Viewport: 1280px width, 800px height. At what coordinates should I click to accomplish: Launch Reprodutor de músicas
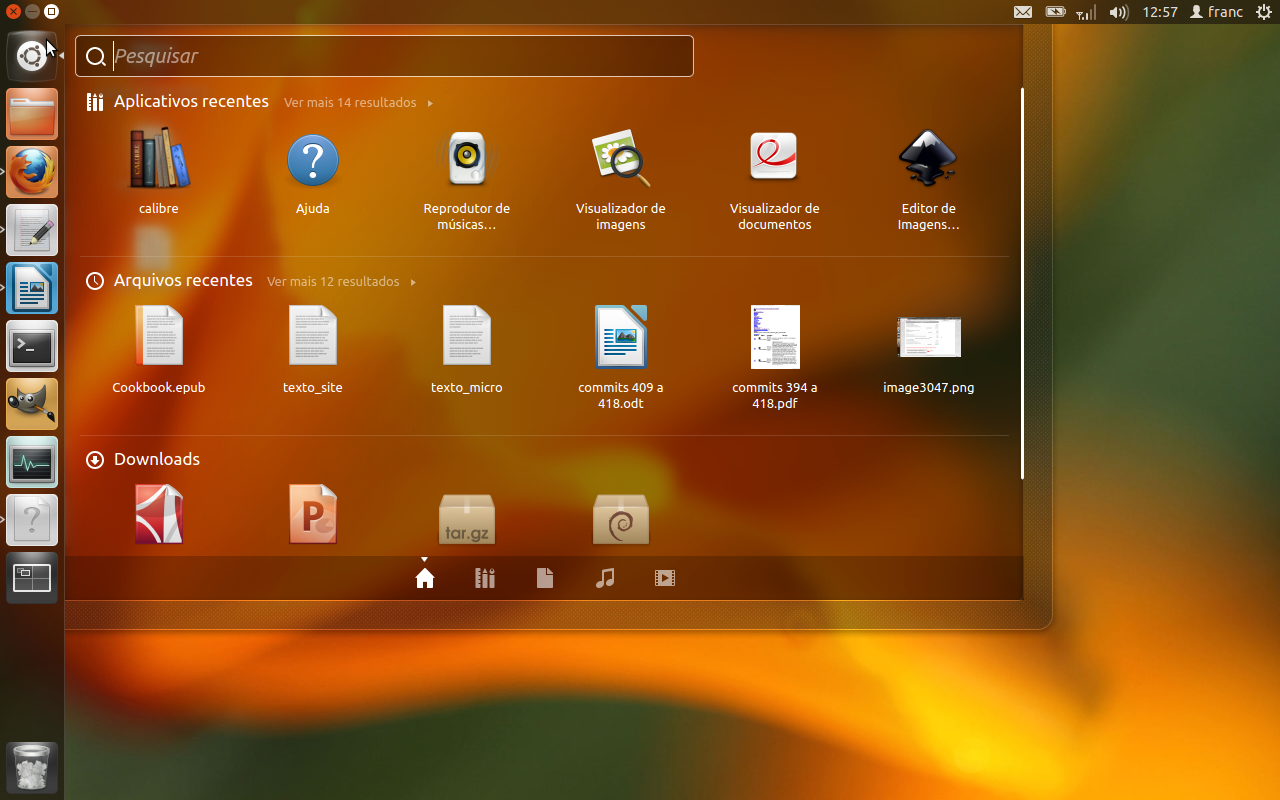(467, 160)
